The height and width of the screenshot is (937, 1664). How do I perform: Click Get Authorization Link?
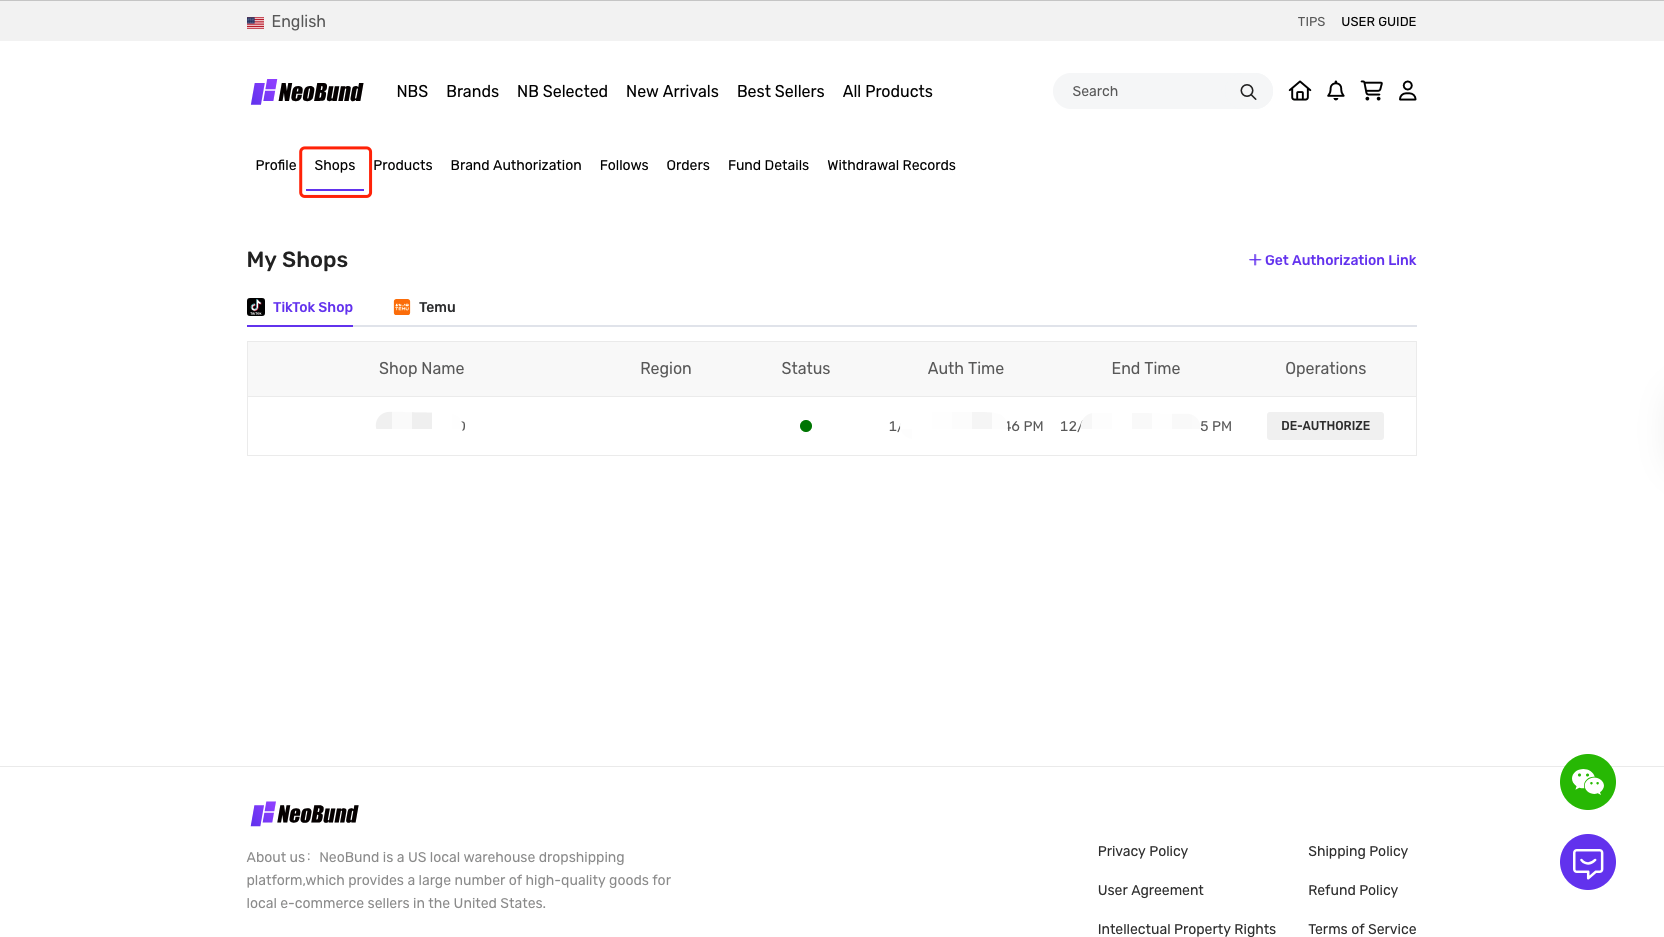tap(1332, 260)
